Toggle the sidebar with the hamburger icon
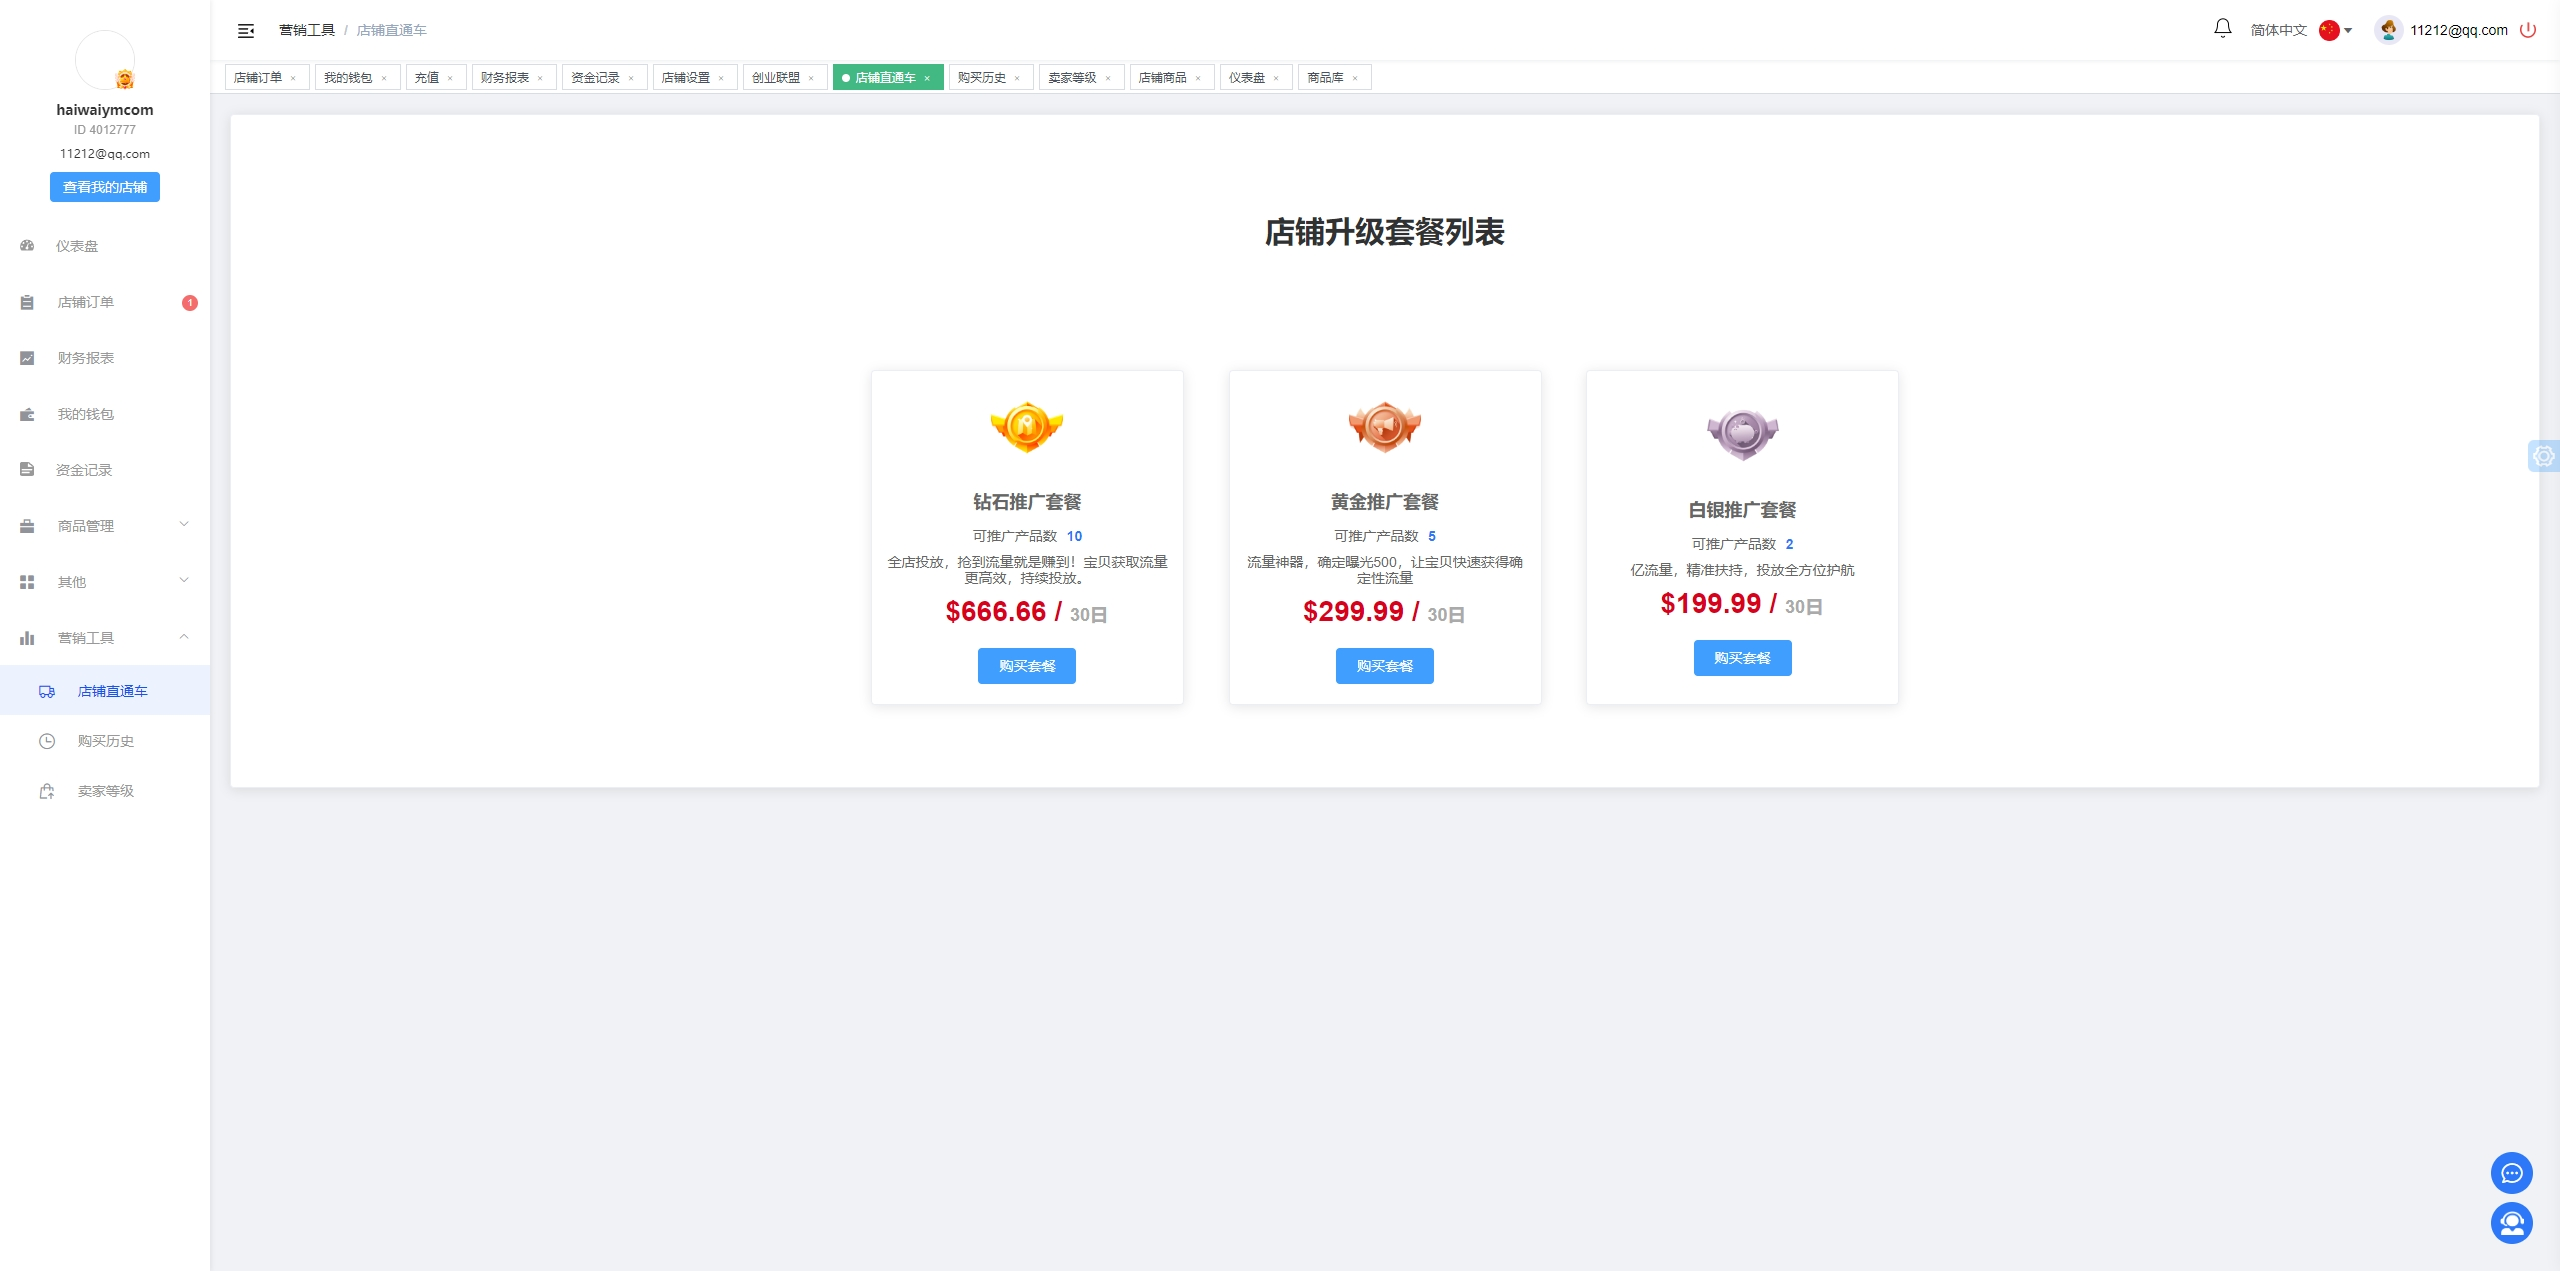The height and width of the screenshot is (1271, 2560). pyautogui.click(x=245, y=30)
